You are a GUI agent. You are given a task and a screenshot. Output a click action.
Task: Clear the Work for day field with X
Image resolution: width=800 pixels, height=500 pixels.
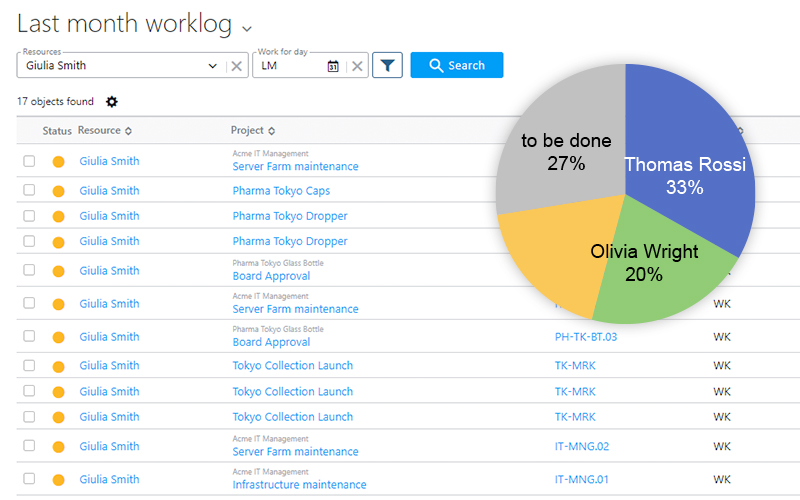[x=357, y=66]
